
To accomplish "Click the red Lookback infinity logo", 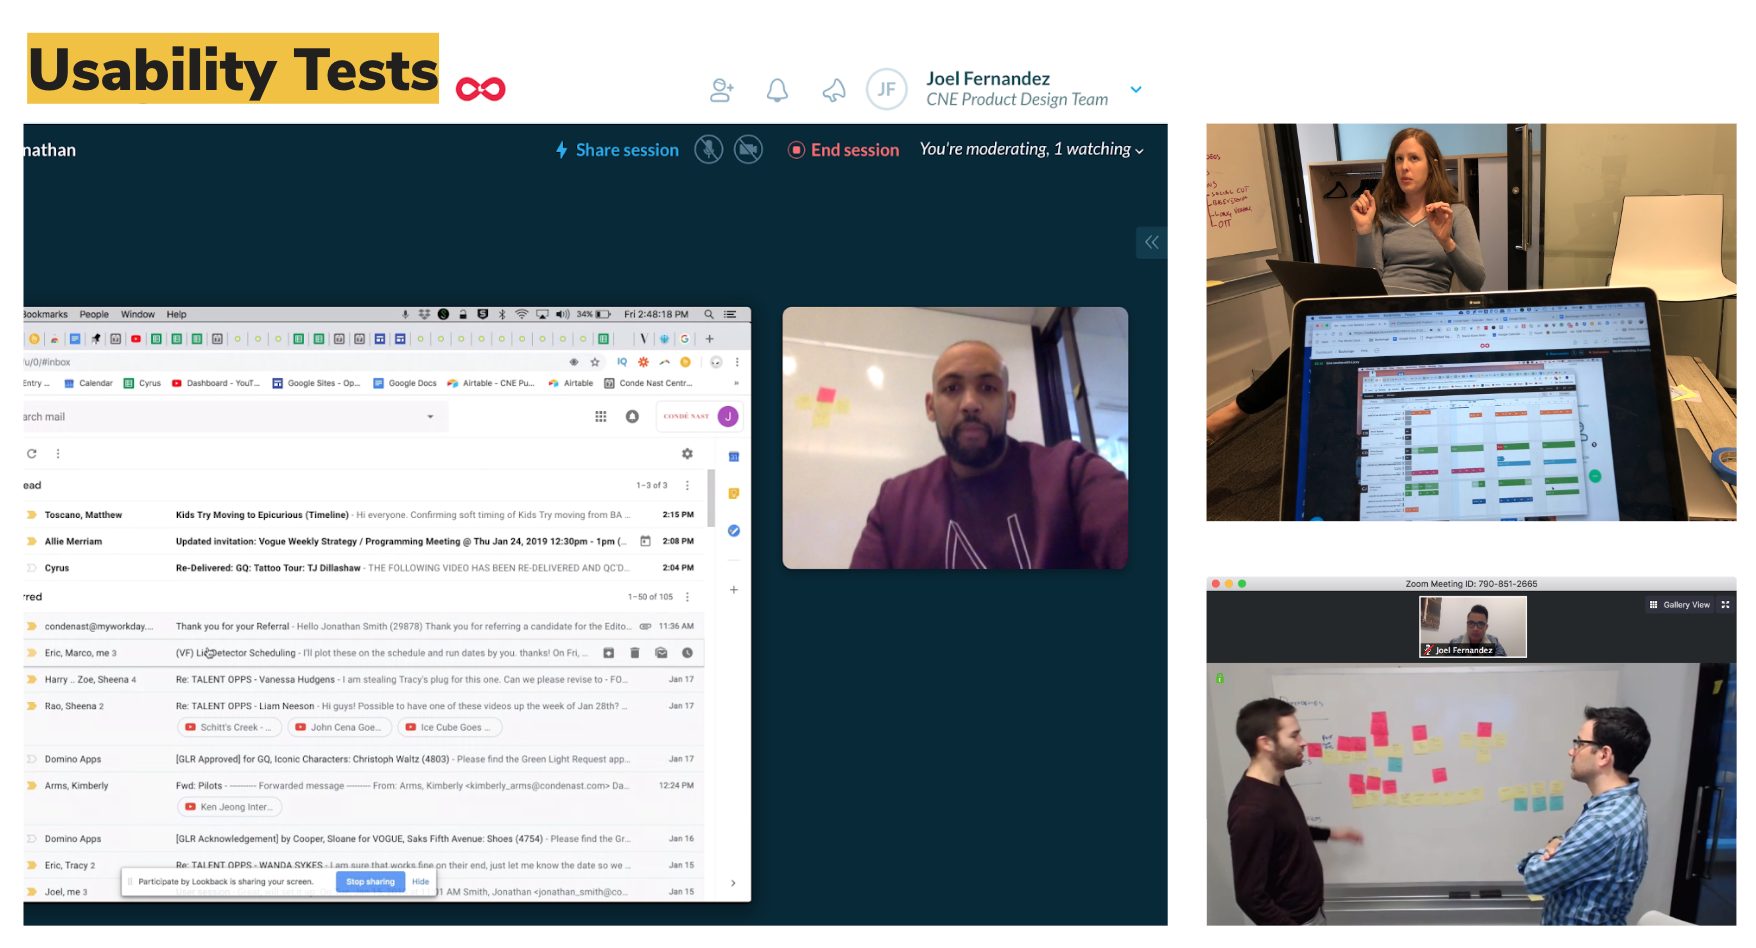I will (482, 88).
